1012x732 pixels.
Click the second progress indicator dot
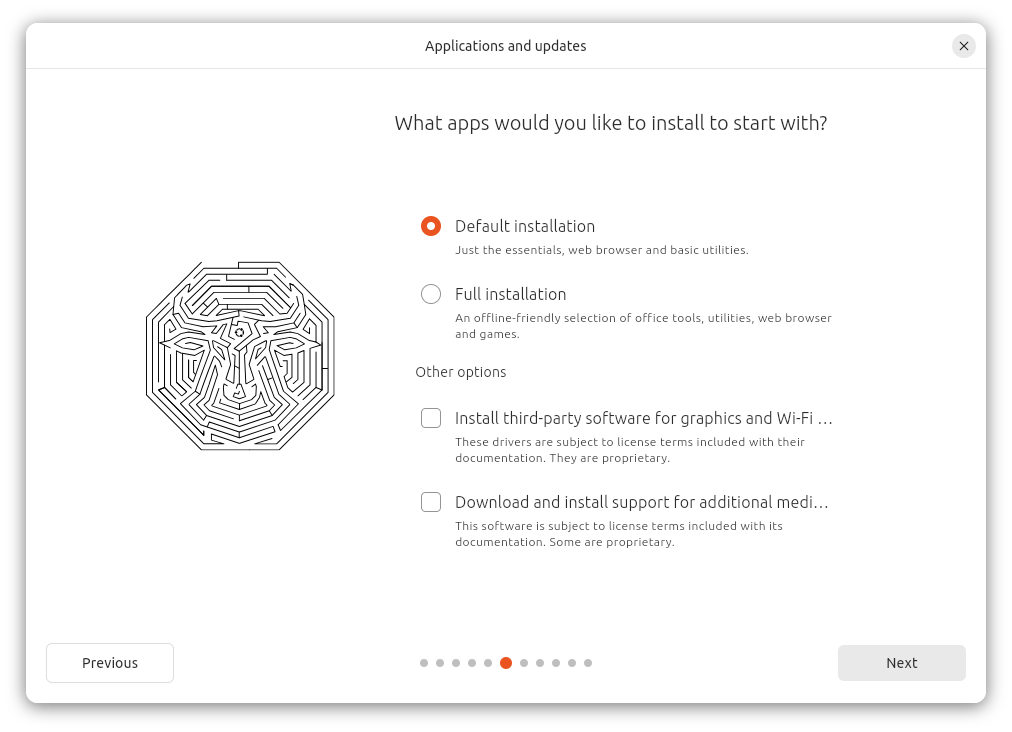click(x=440, y=663)
